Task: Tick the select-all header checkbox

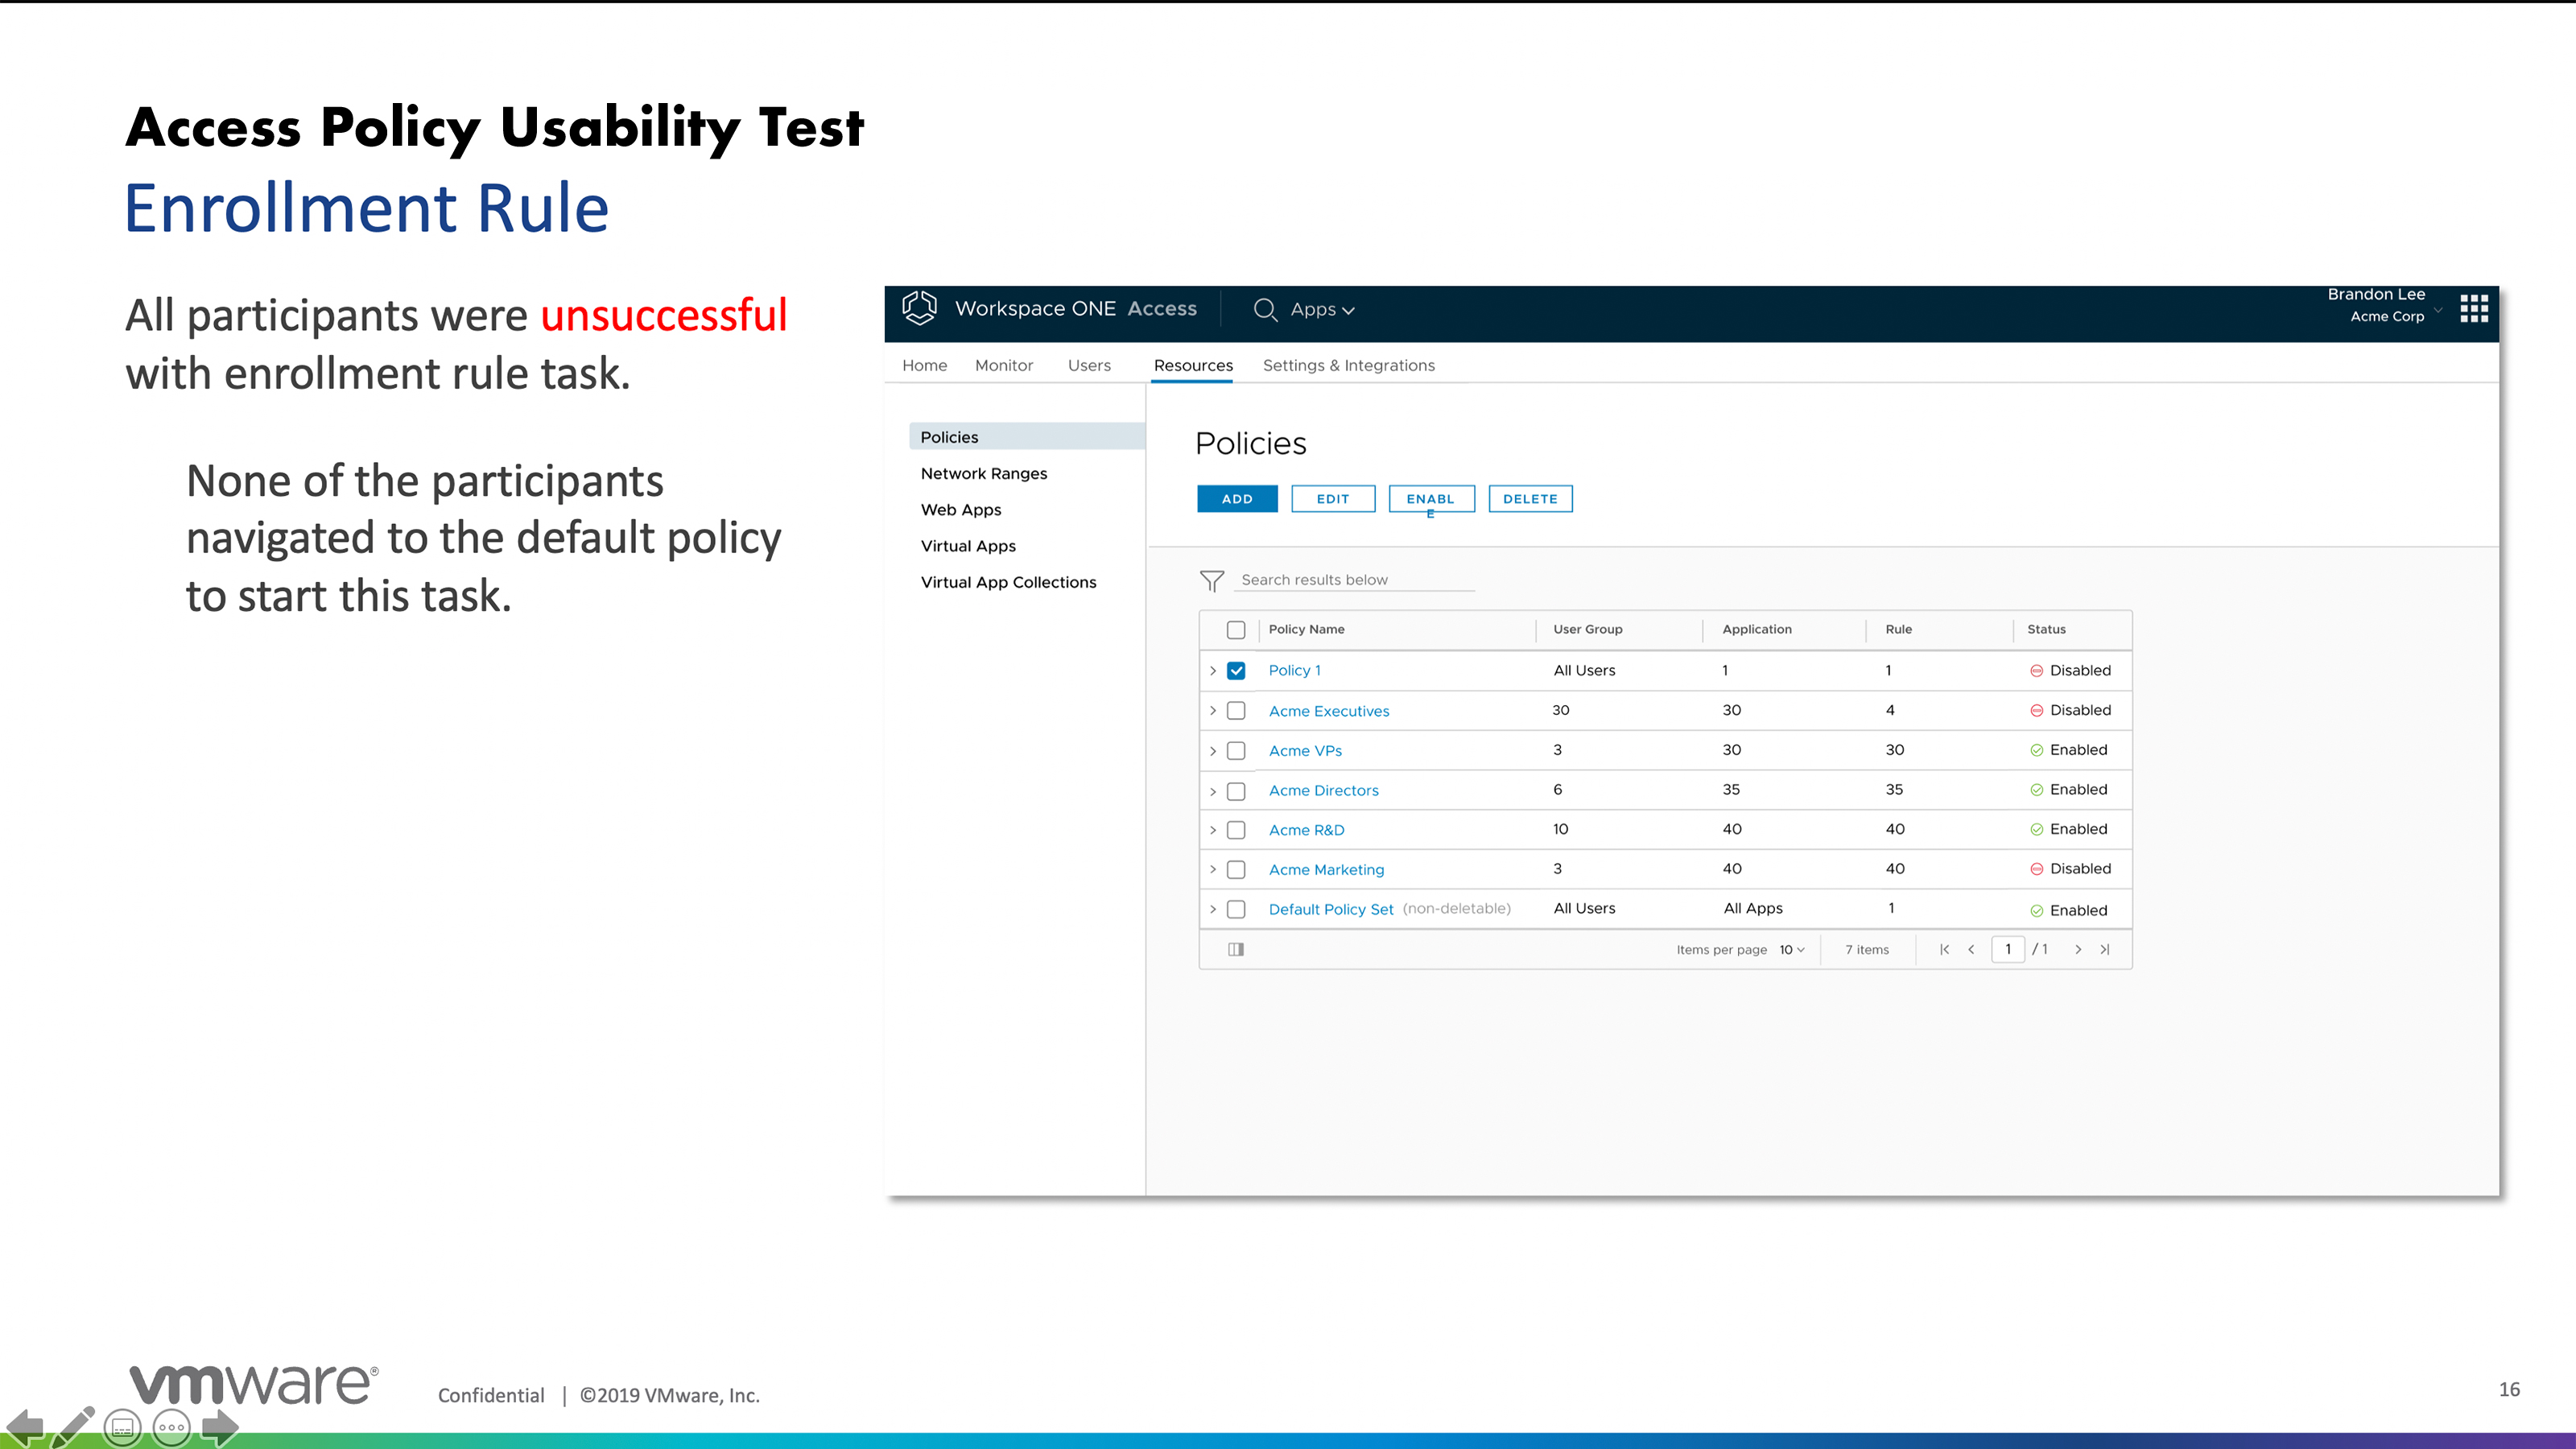Action: point(1236,629)
